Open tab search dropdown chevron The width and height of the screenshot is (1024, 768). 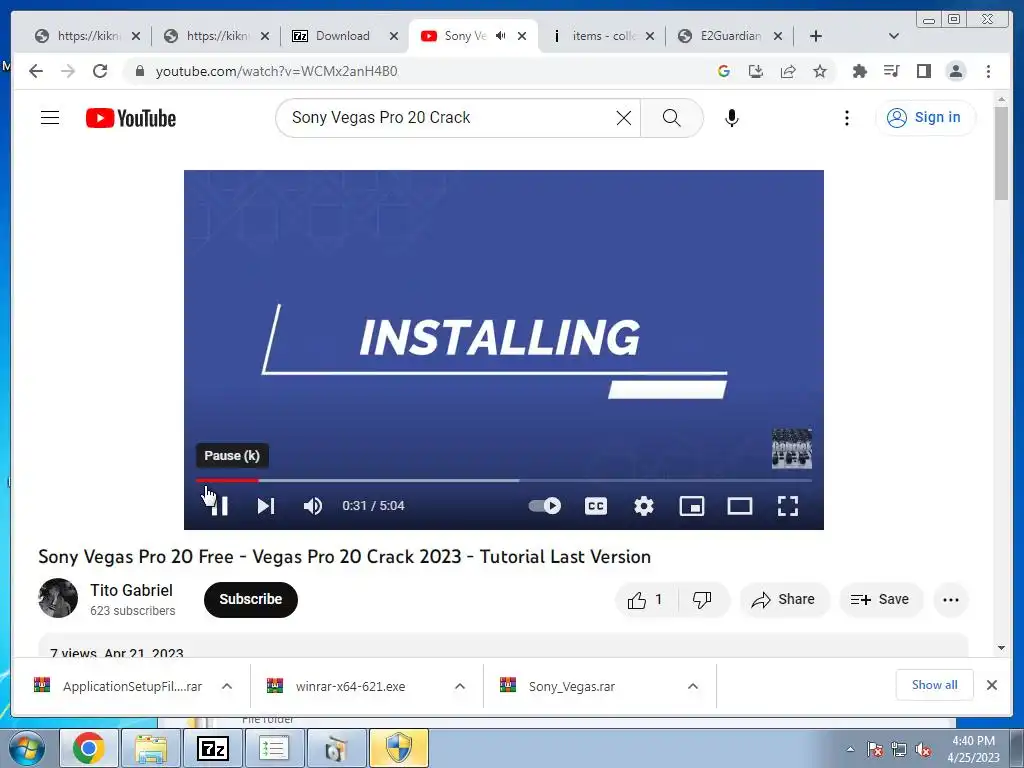(x=894, y=36)
